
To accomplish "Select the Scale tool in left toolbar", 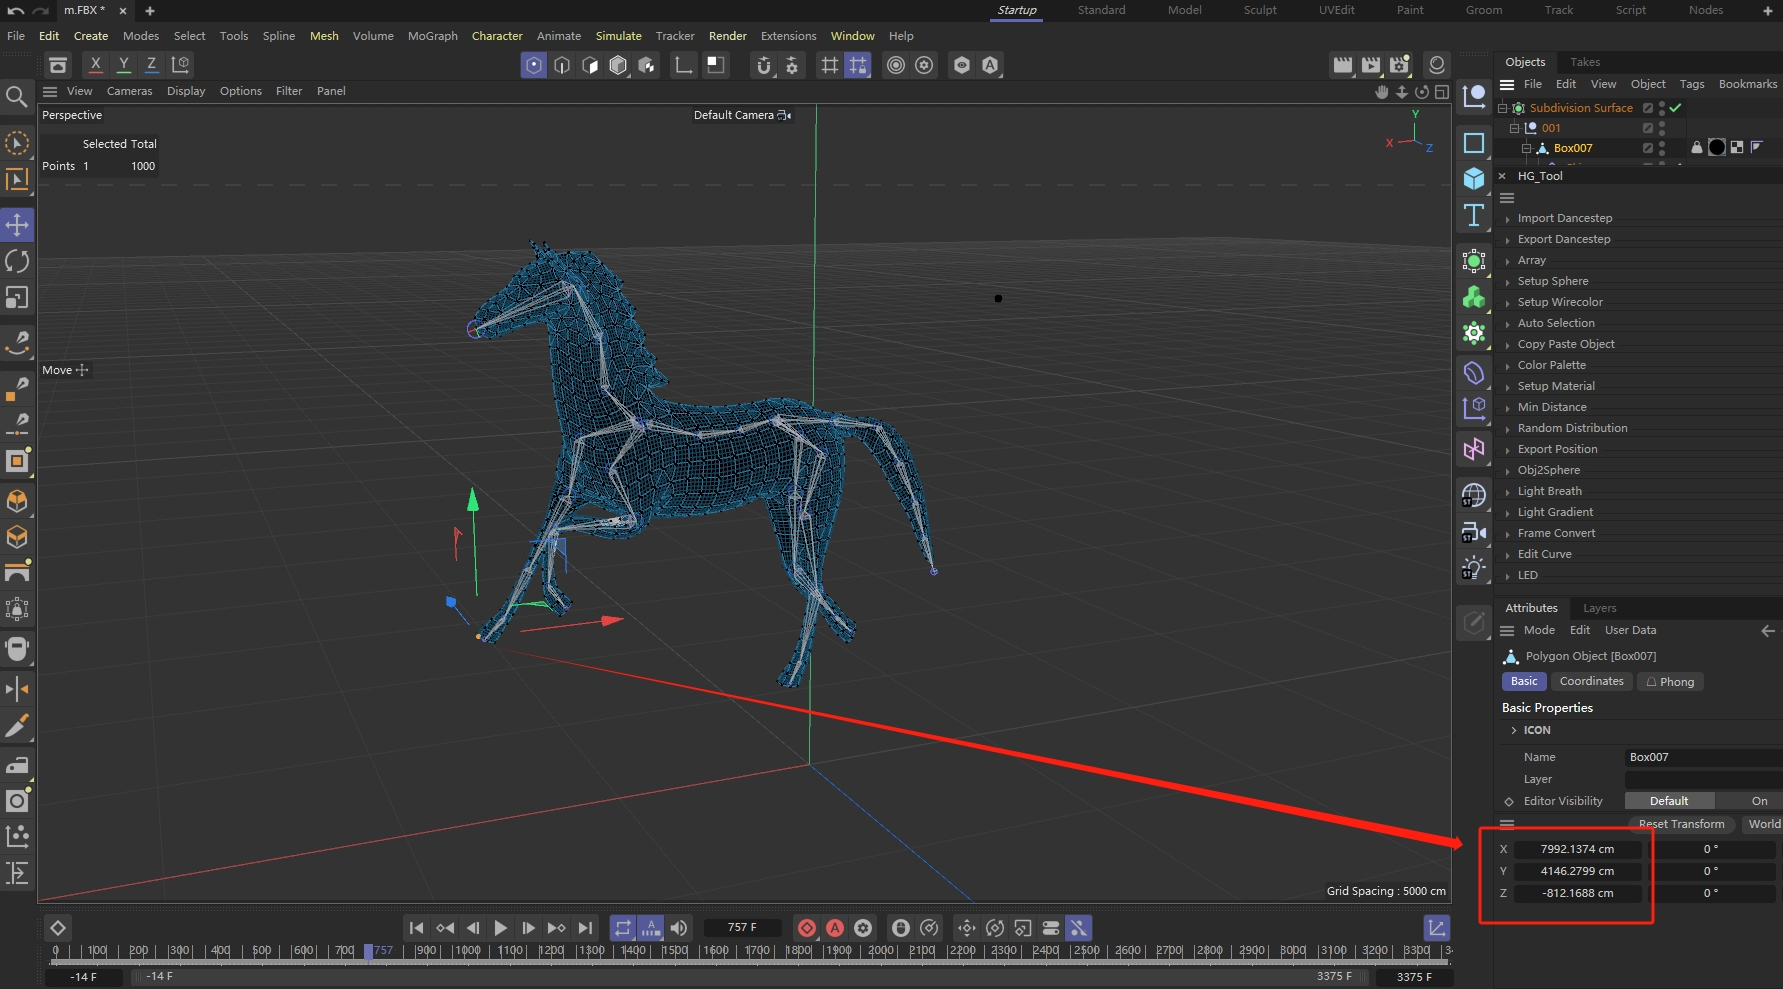I will (17, 298).
